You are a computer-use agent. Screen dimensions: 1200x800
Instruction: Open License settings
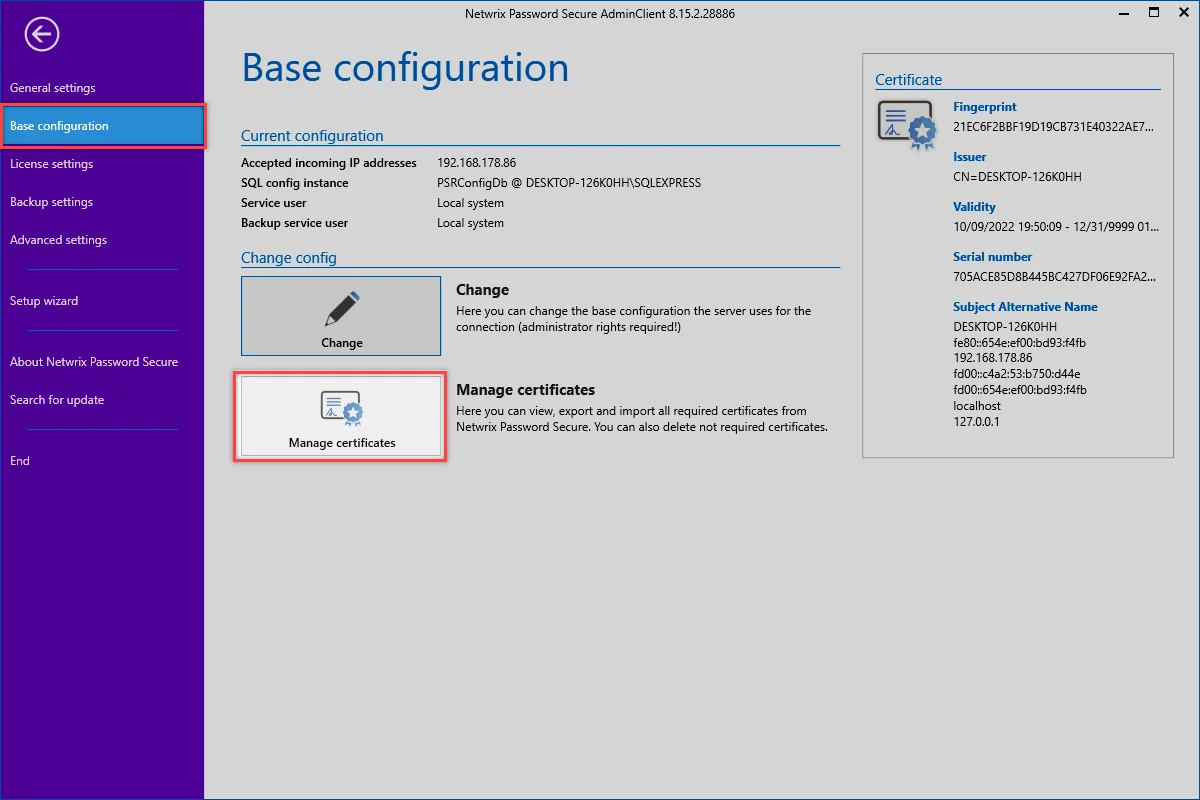(51, 164)
